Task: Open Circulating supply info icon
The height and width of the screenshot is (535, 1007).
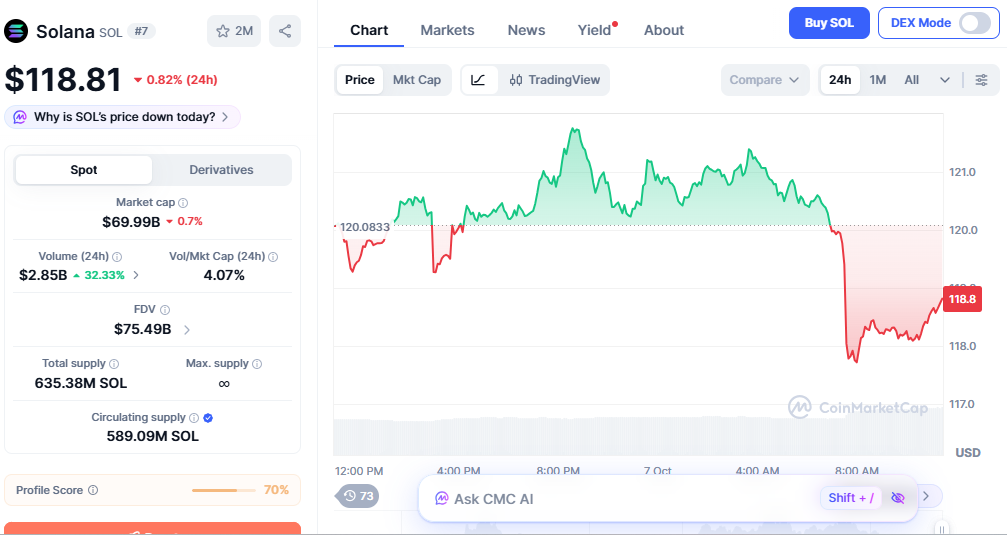Action: pos(194,418)
